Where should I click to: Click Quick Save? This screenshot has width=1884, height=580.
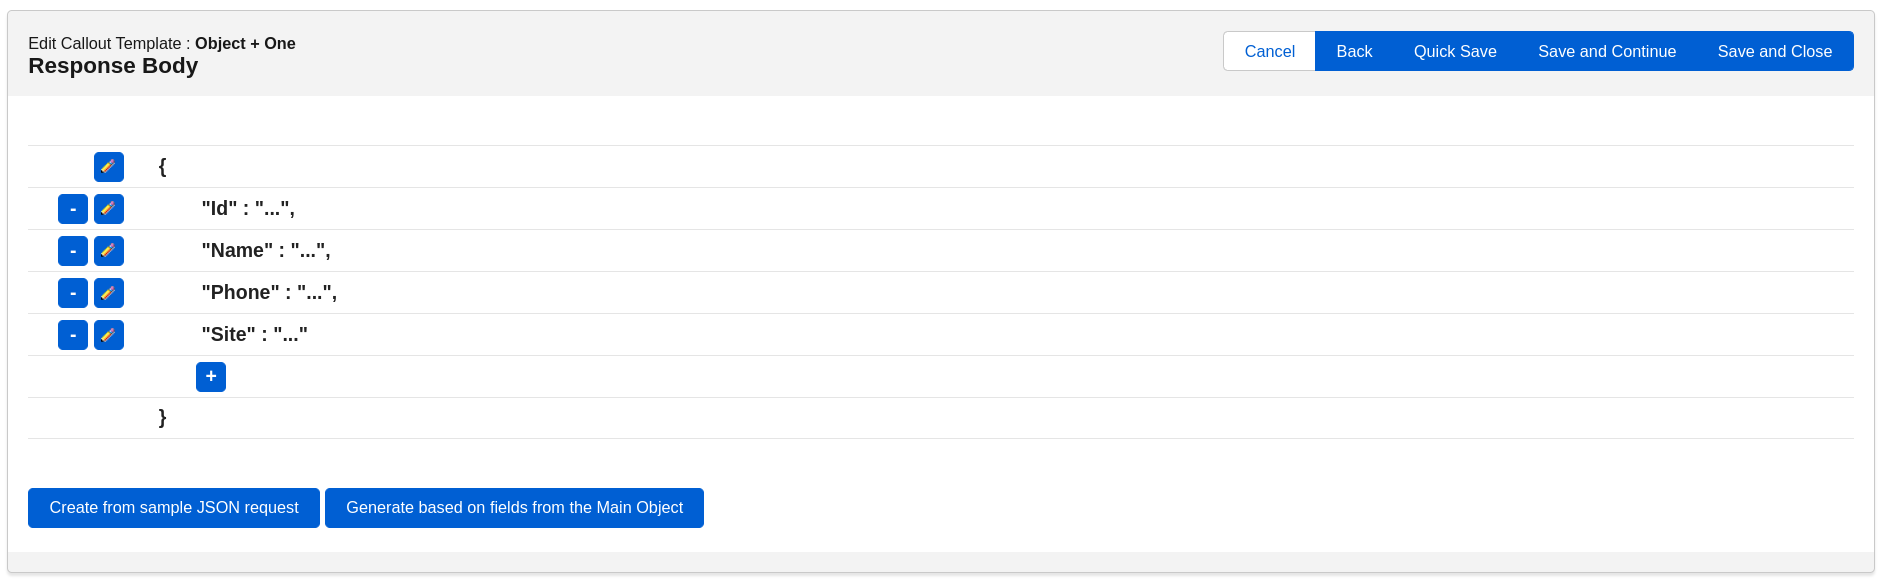click(x=1455, y=51)
